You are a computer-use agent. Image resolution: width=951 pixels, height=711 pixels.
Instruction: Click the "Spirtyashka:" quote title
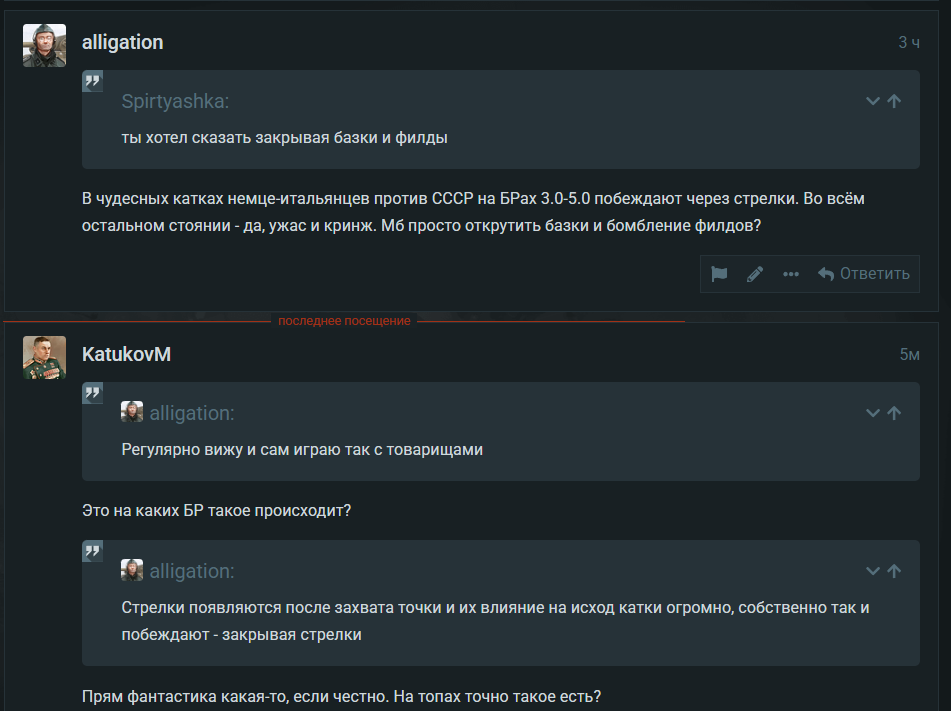(176, 101)
